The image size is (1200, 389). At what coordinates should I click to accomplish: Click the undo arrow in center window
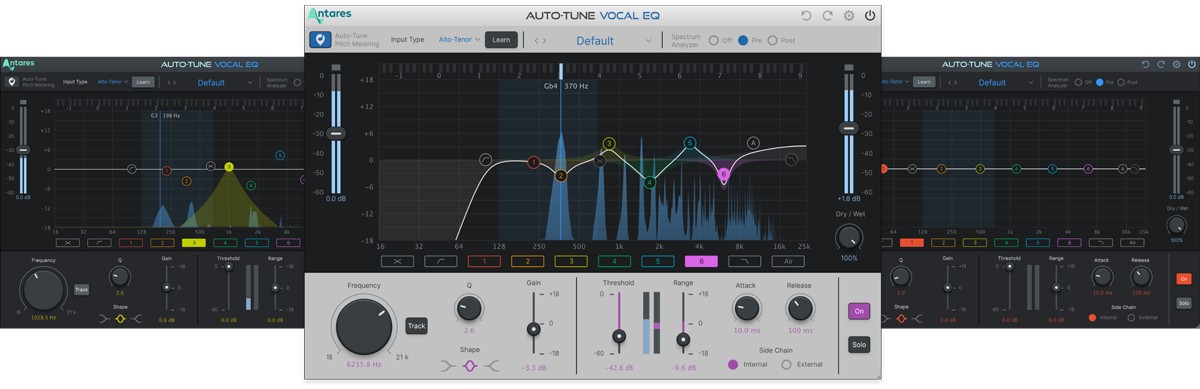806,16
